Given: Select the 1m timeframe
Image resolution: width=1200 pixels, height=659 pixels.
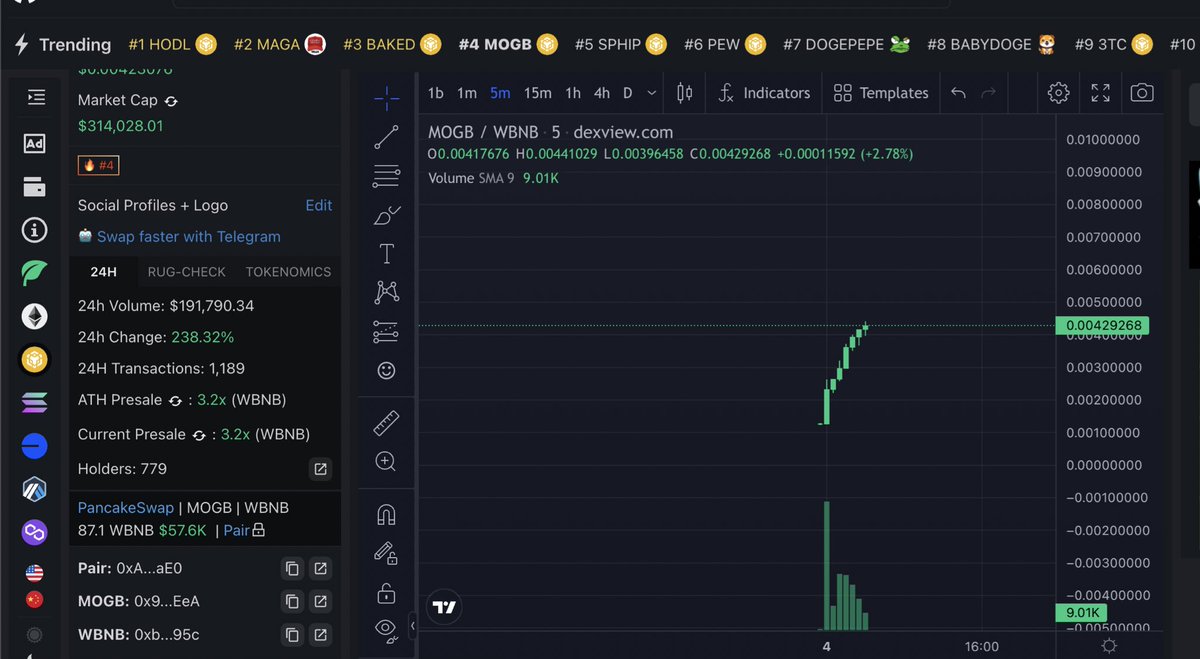Looking at the screenshot, I should click(467, 93).
